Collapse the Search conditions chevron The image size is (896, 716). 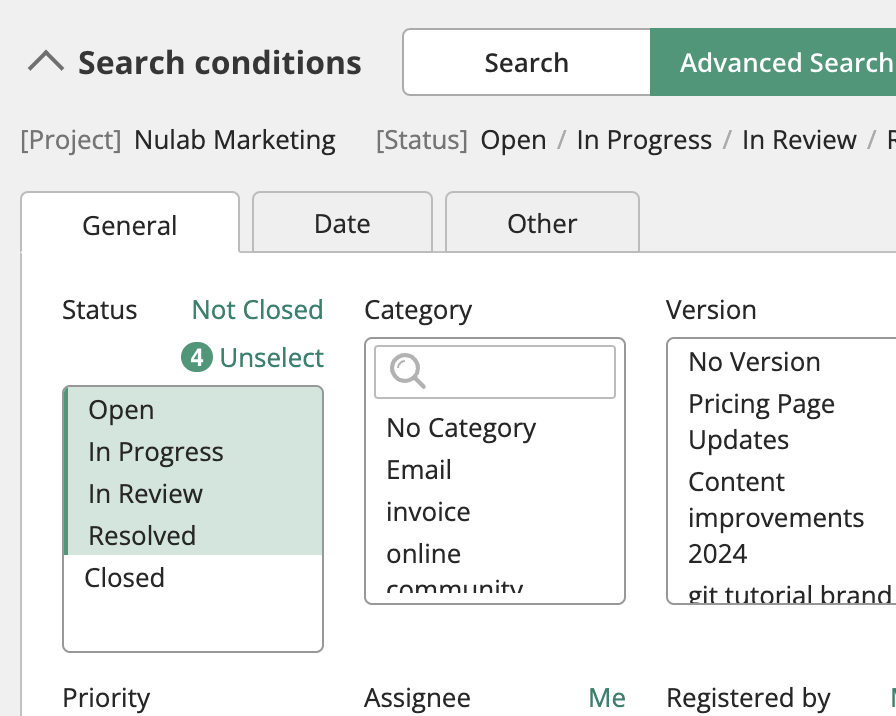(x=46, y=63)
